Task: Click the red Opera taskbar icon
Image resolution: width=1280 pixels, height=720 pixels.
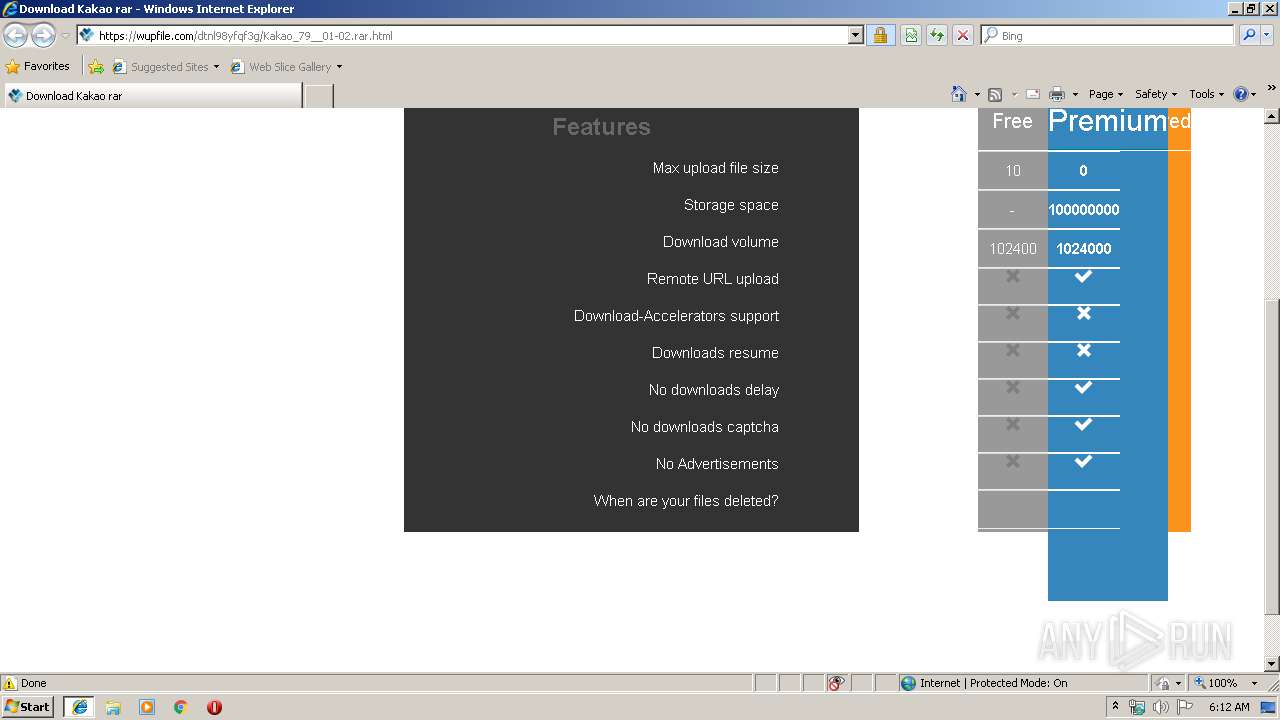Action: 214,706
